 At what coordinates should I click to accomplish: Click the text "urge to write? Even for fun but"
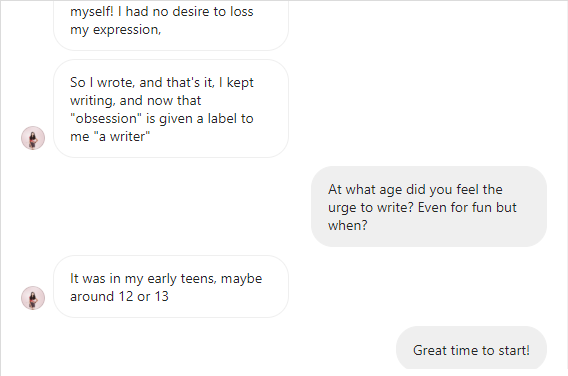tap(422, 208)
